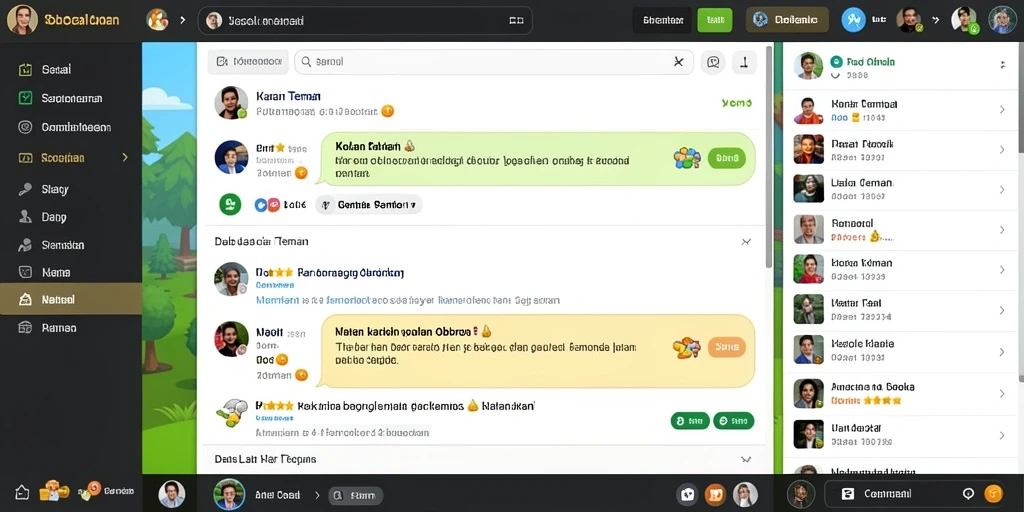Open Konar Cemioal row chevron
Screen dimensions: 1024x512
1002,110
